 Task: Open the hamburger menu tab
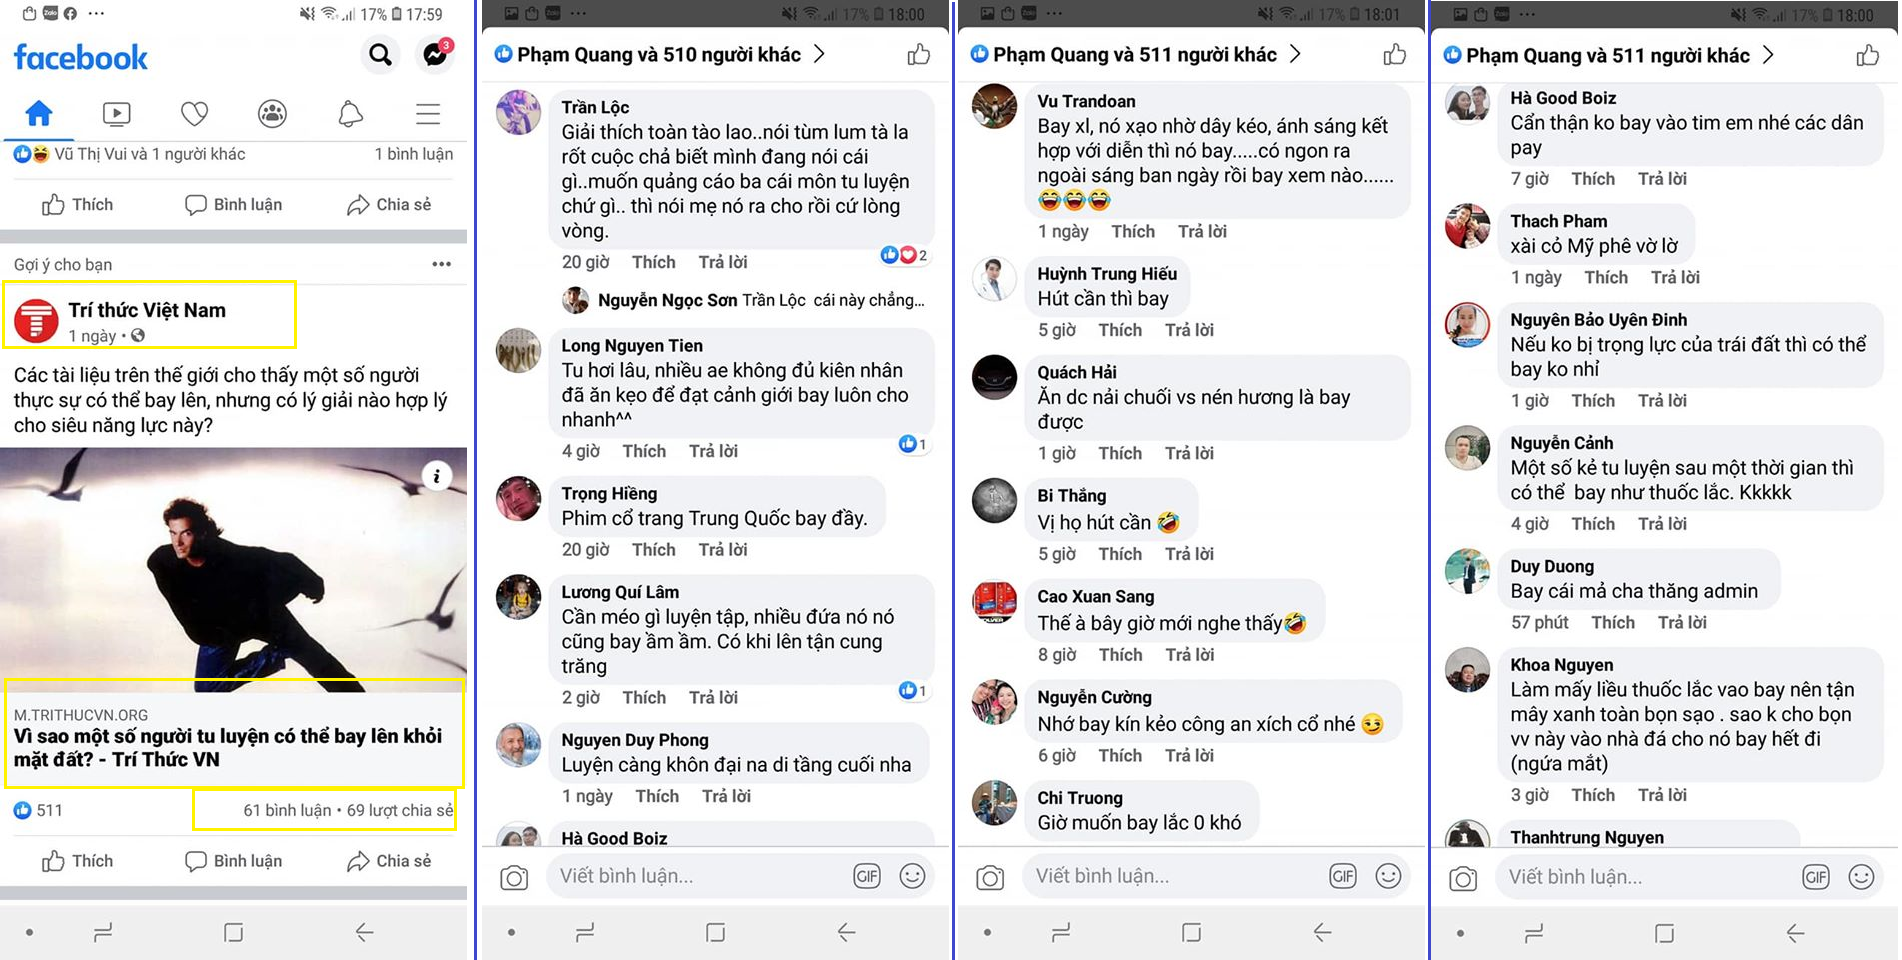coord(428,114)
